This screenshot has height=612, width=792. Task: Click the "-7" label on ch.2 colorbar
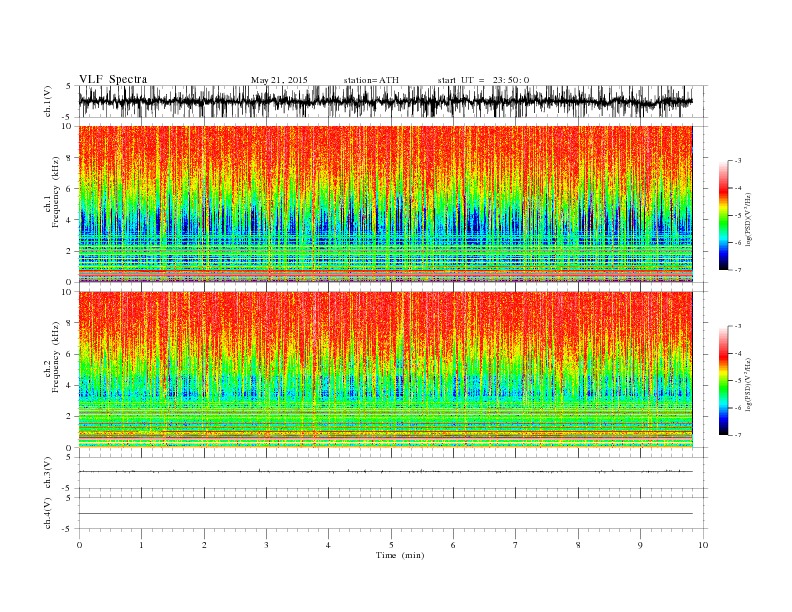point(738,435)
